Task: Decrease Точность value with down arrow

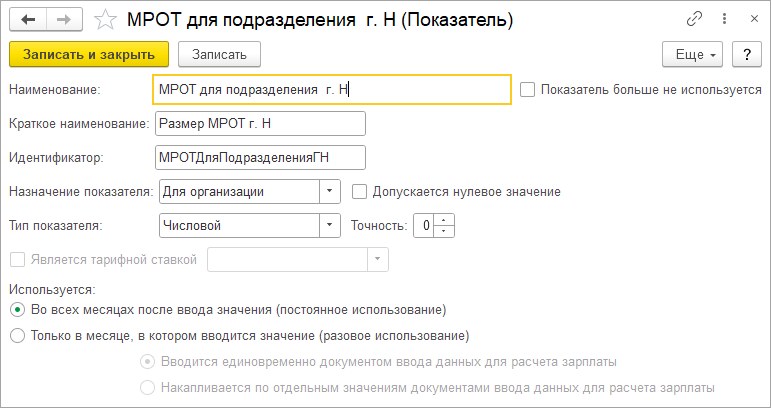Action: (x=444, y=231)
